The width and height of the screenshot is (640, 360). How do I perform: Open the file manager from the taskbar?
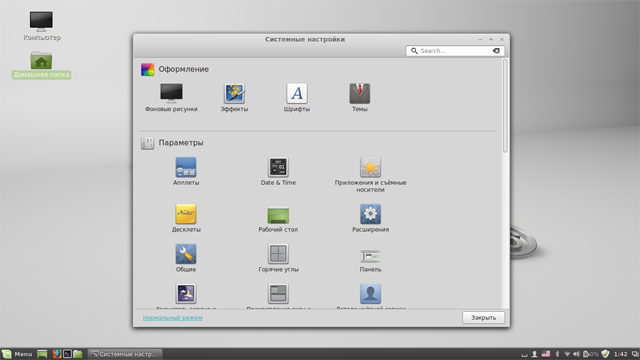pos(78,354)
